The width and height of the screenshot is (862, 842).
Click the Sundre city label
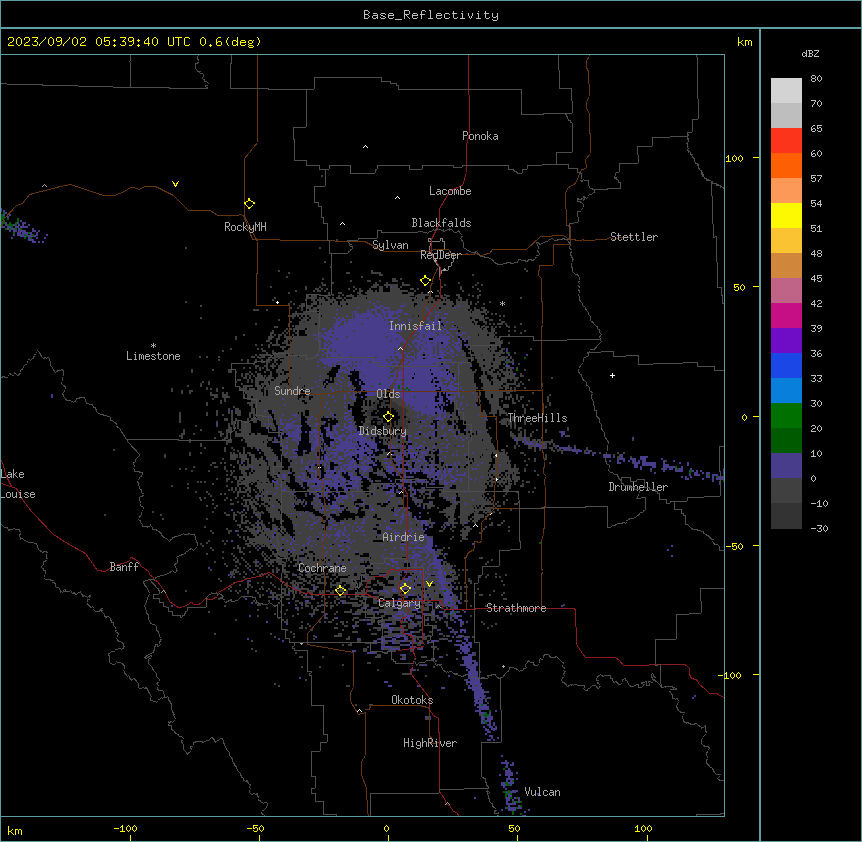[x=292, y=391]
